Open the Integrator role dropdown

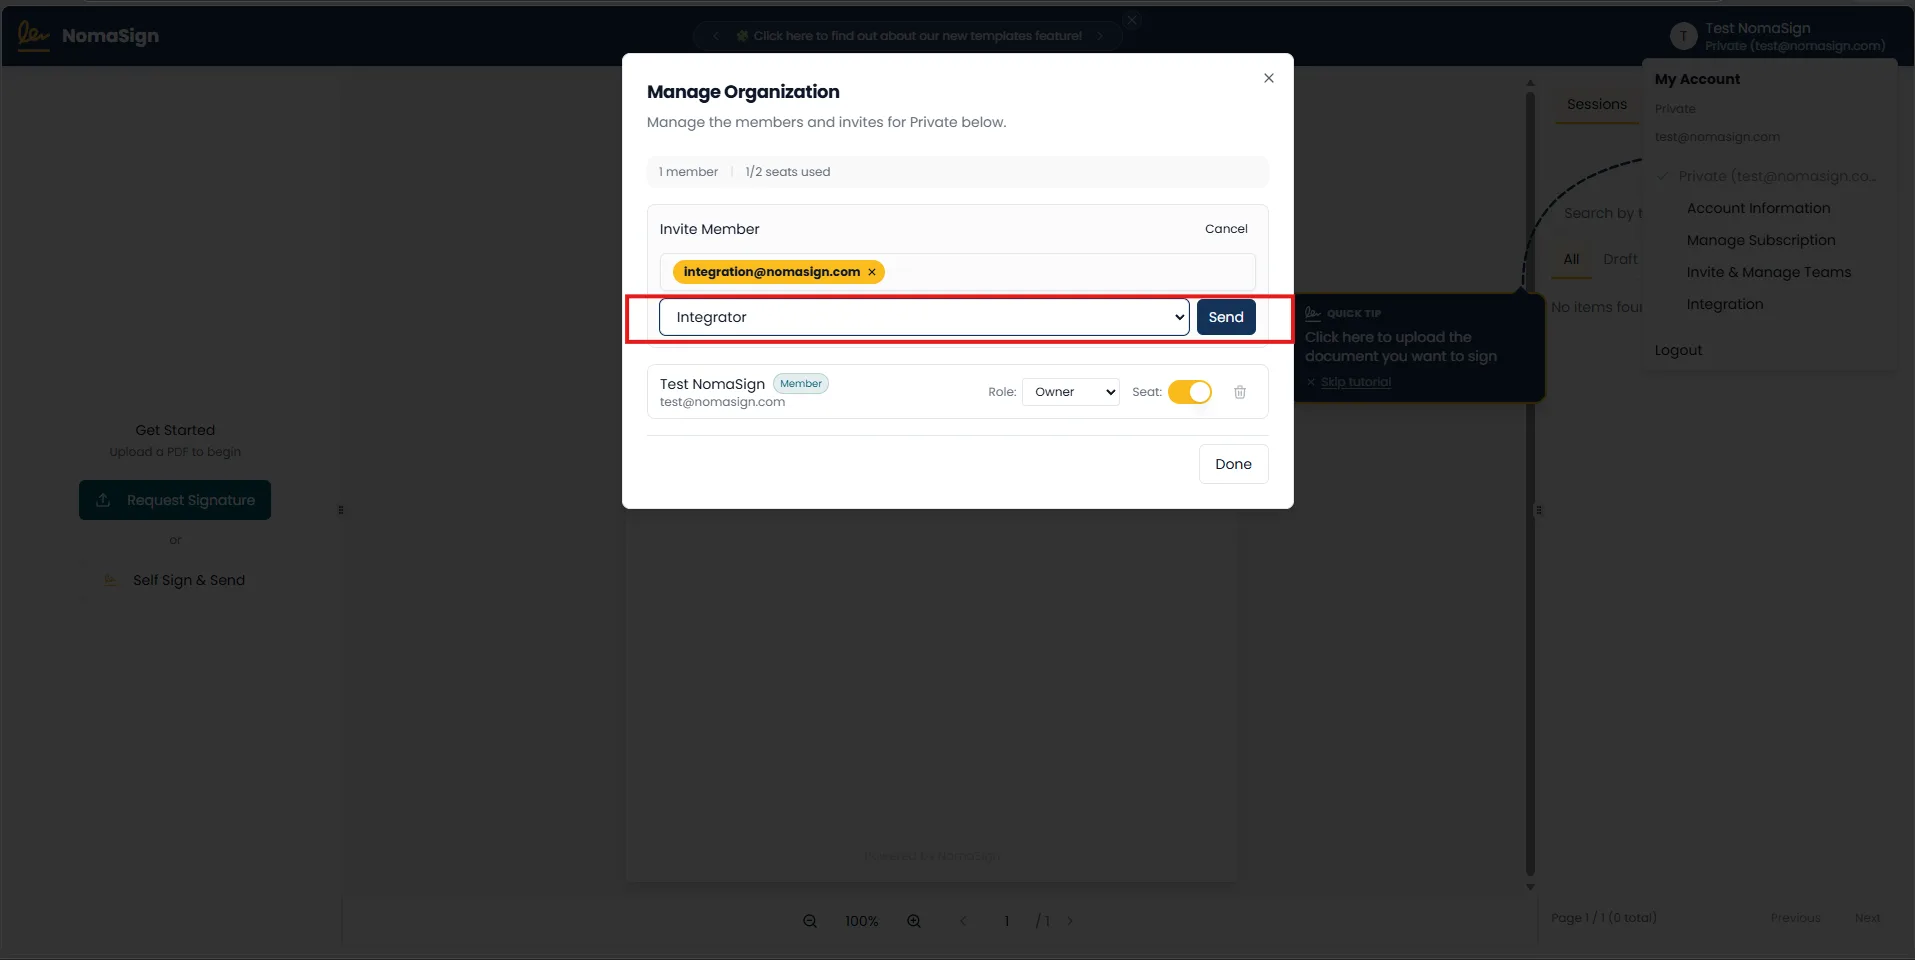(924, 317)
